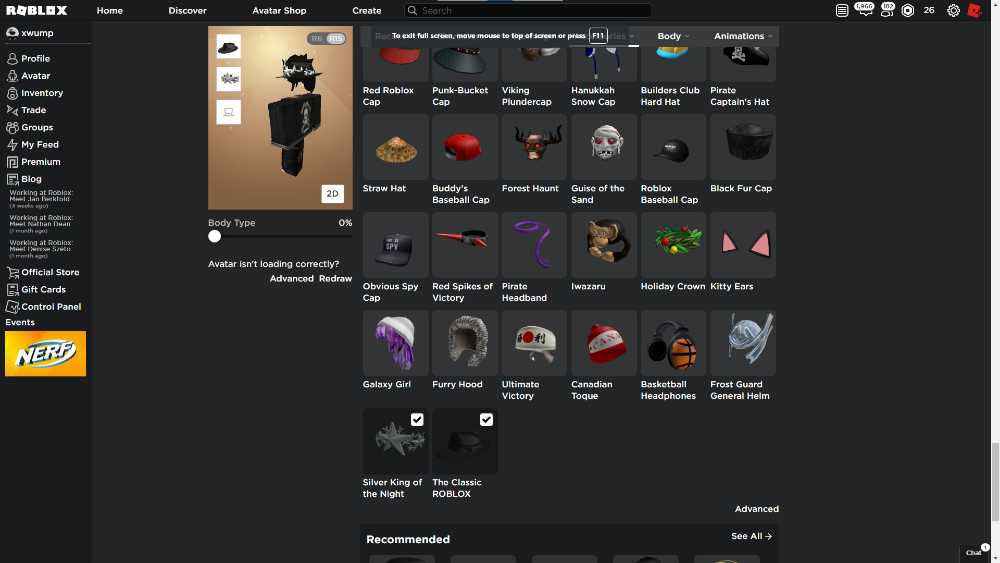The width and height of the screenshot is (1000, 563).
Task: Open the NERF event banner
Action: tap(45, 353)
